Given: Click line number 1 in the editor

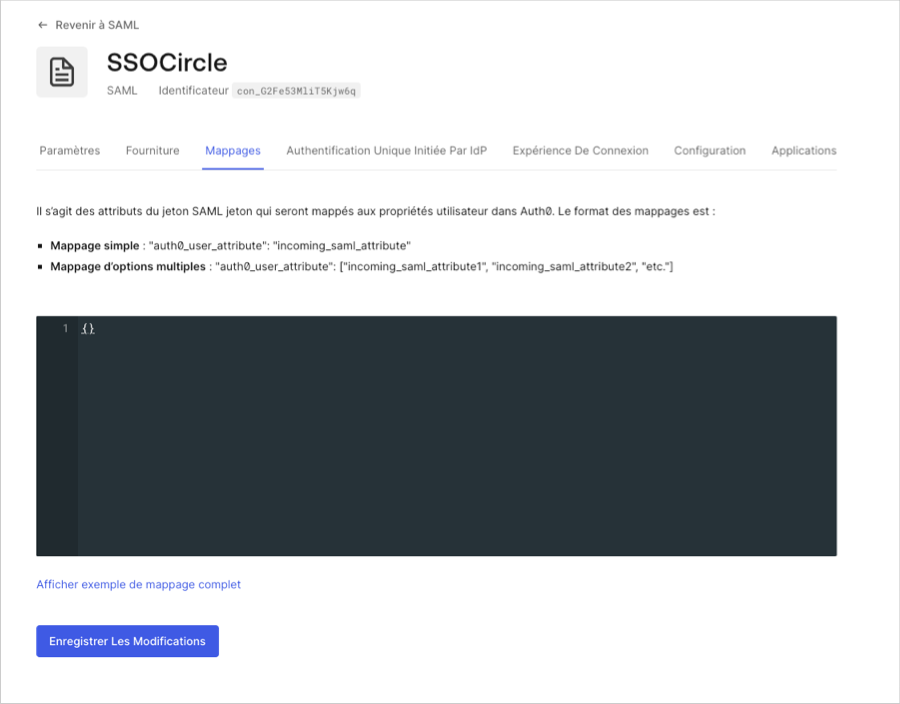Looking at the screenshot, I should tap(65, 327).
